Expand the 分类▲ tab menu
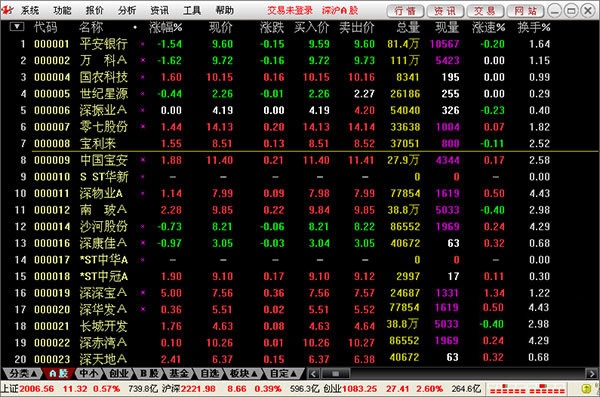Viewport: 600px width, 397px height. tap(22, 373)
